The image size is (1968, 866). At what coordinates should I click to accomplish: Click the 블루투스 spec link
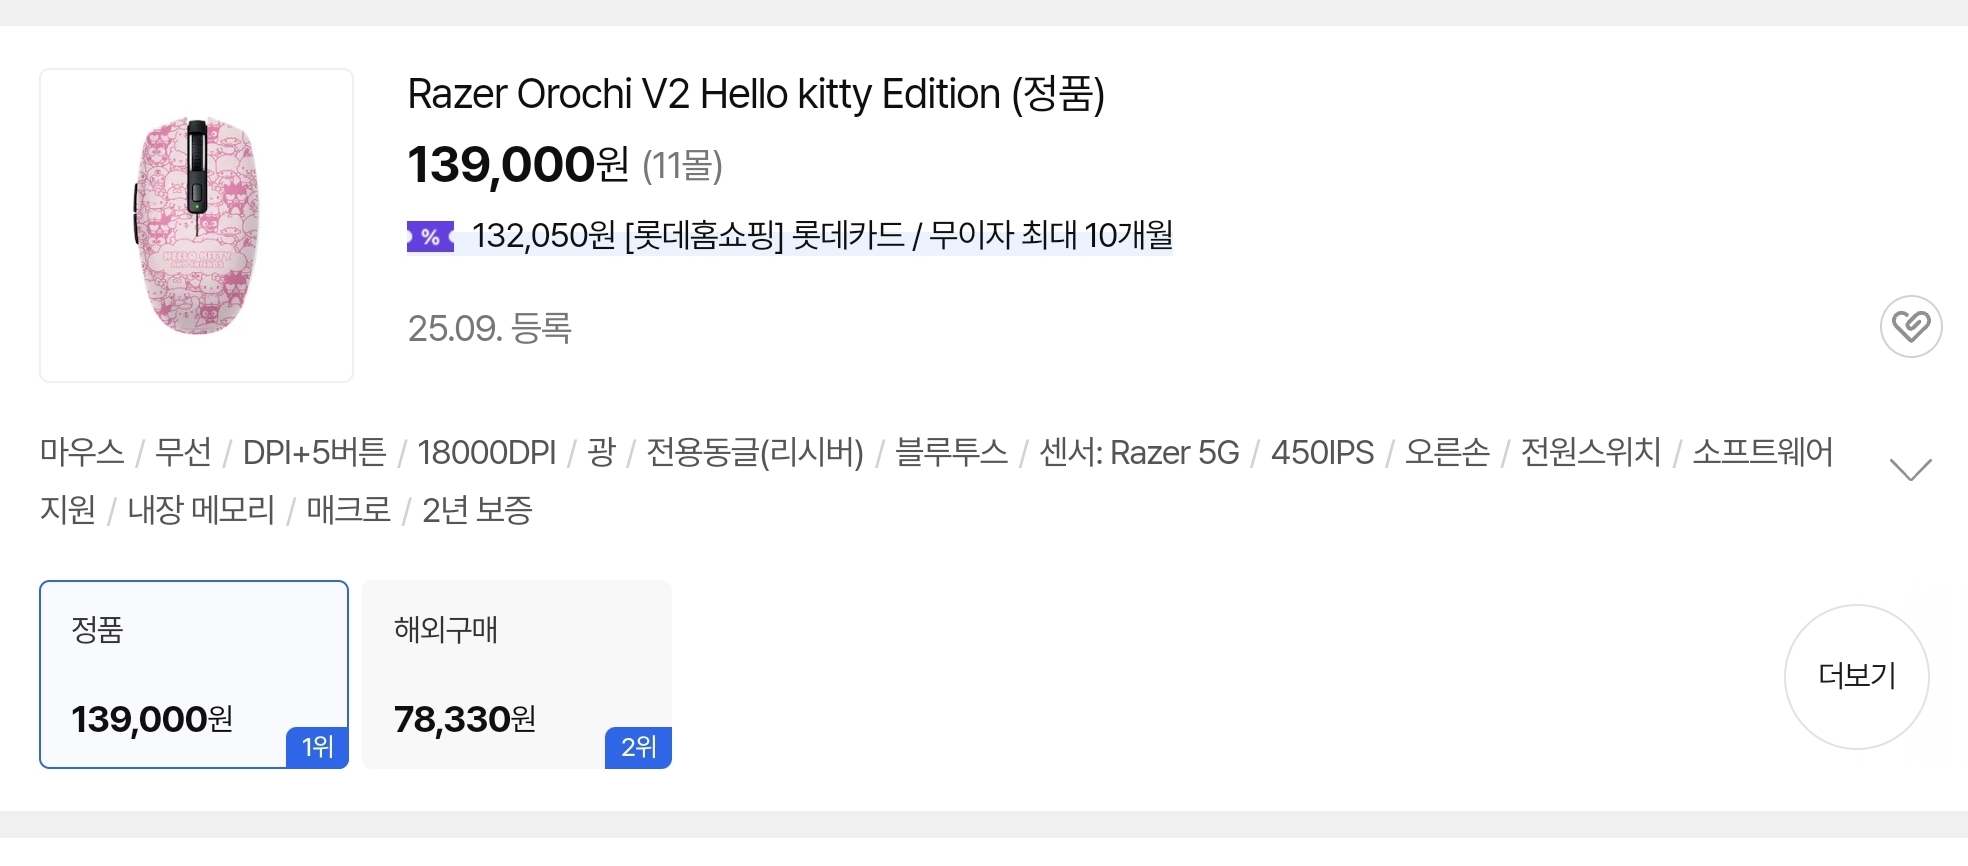[951, 453]
